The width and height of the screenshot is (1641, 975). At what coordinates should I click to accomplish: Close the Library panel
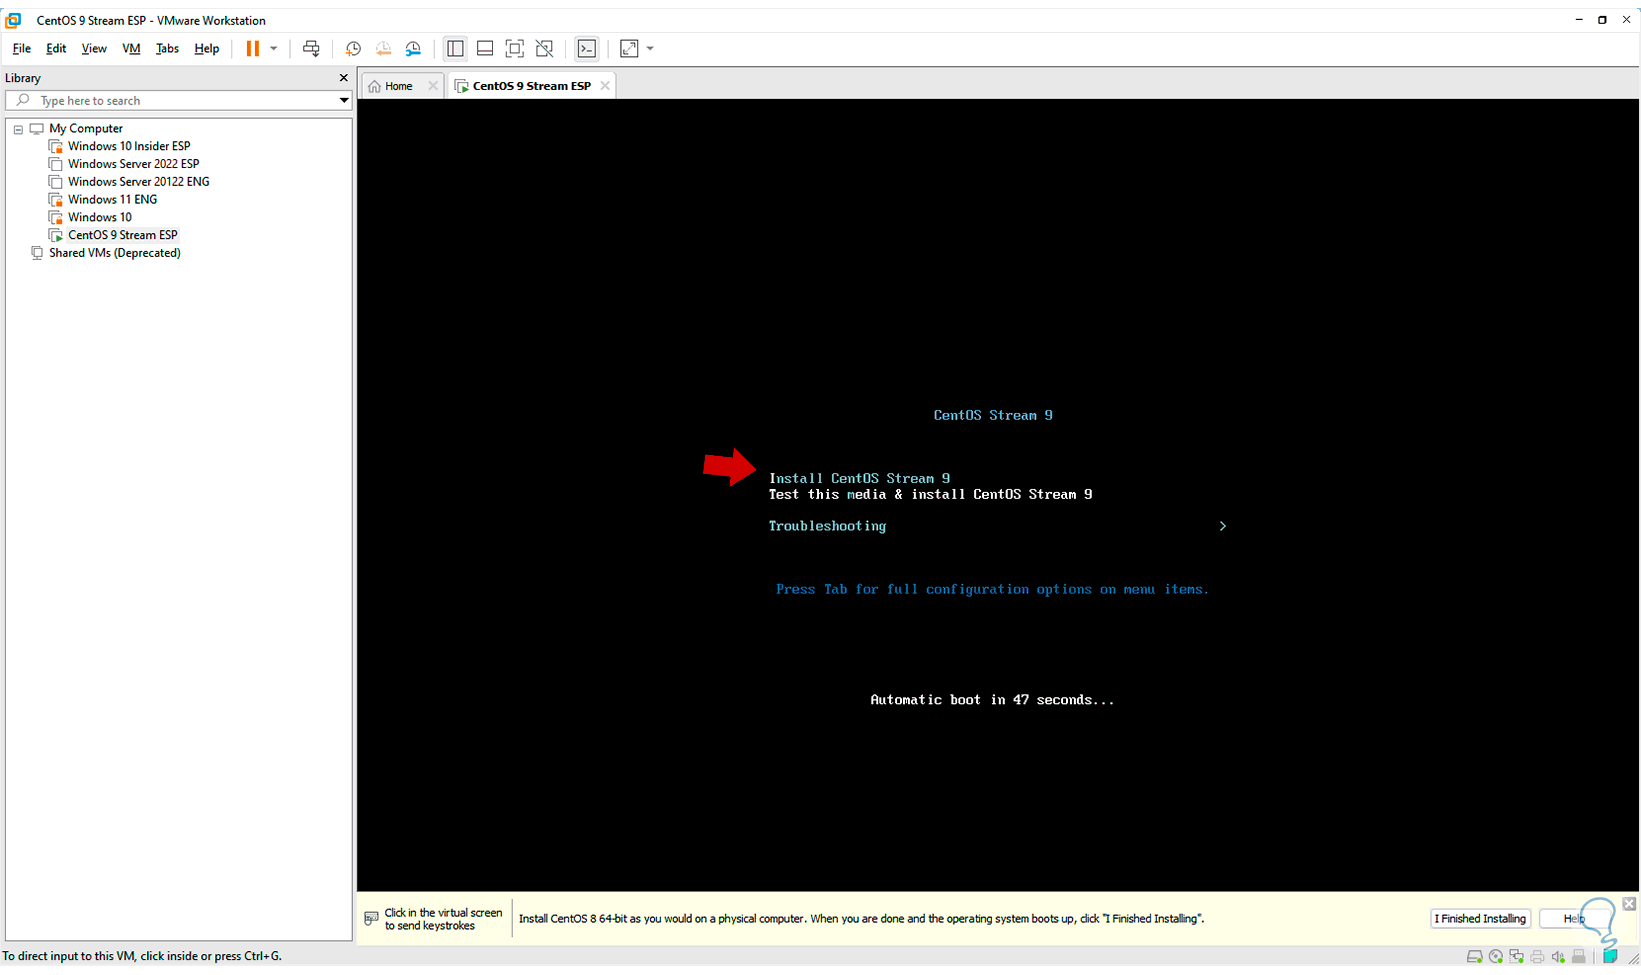coord(343,77)
